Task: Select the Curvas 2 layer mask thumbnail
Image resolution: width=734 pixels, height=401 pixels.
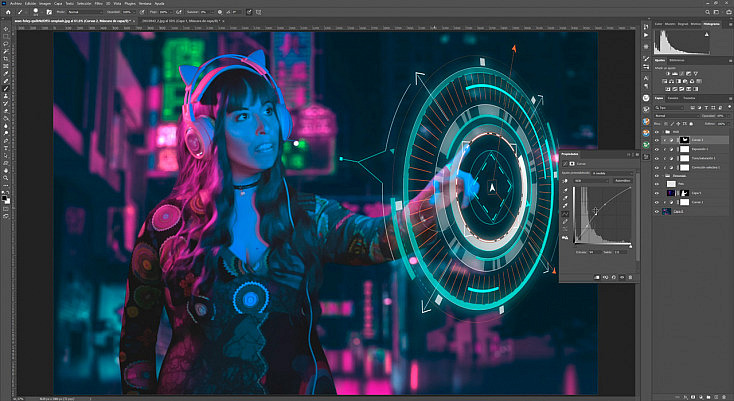Action: coord(684,140)
